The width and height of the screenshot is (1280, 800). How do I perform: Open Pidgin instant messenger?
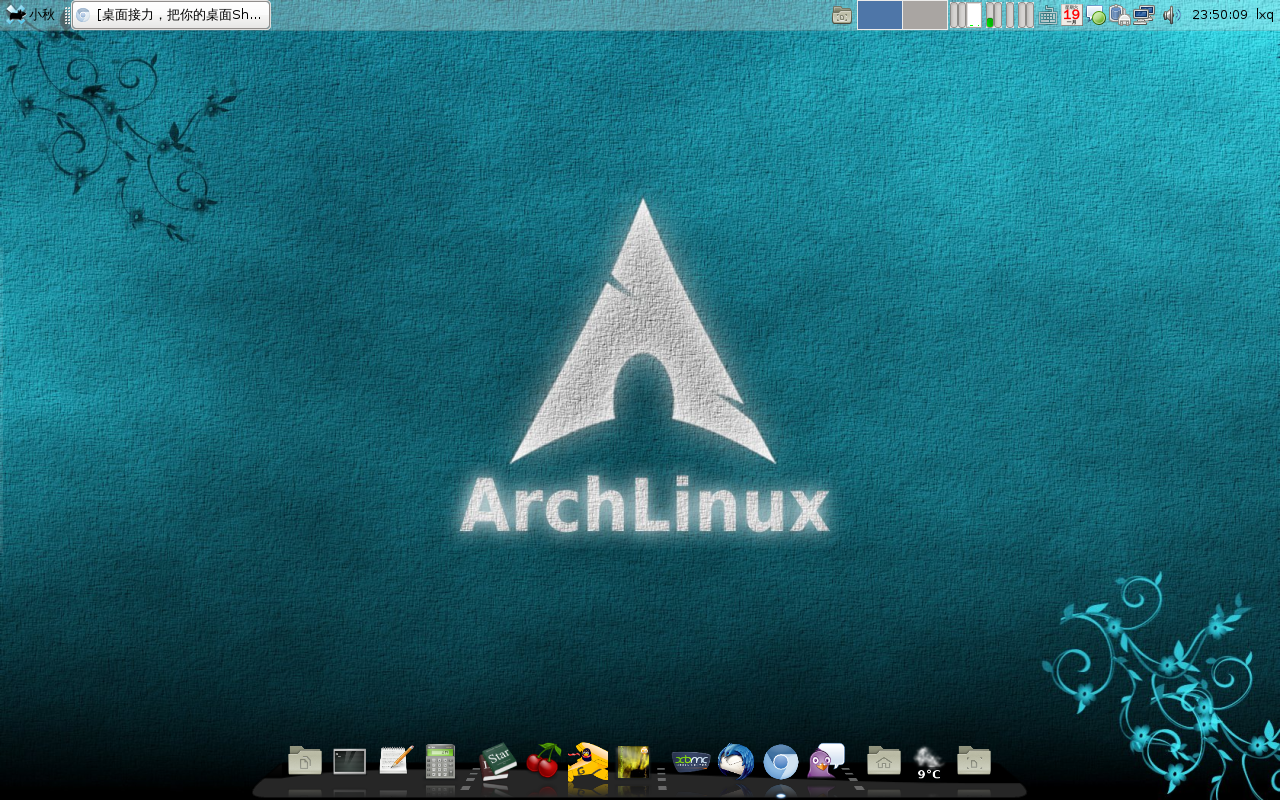[x=826, y=761]
